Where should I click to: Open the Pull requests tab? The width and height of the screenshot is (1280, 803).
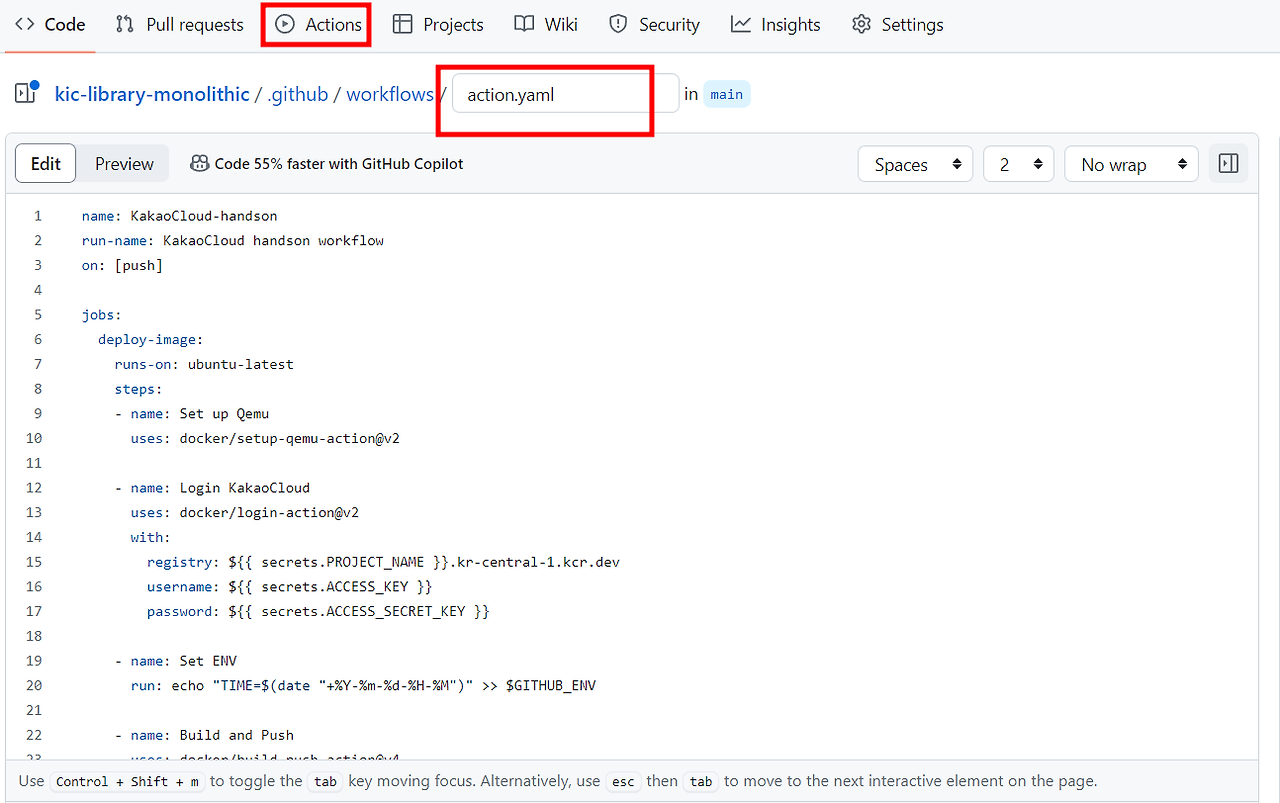(x=180, y=25)
